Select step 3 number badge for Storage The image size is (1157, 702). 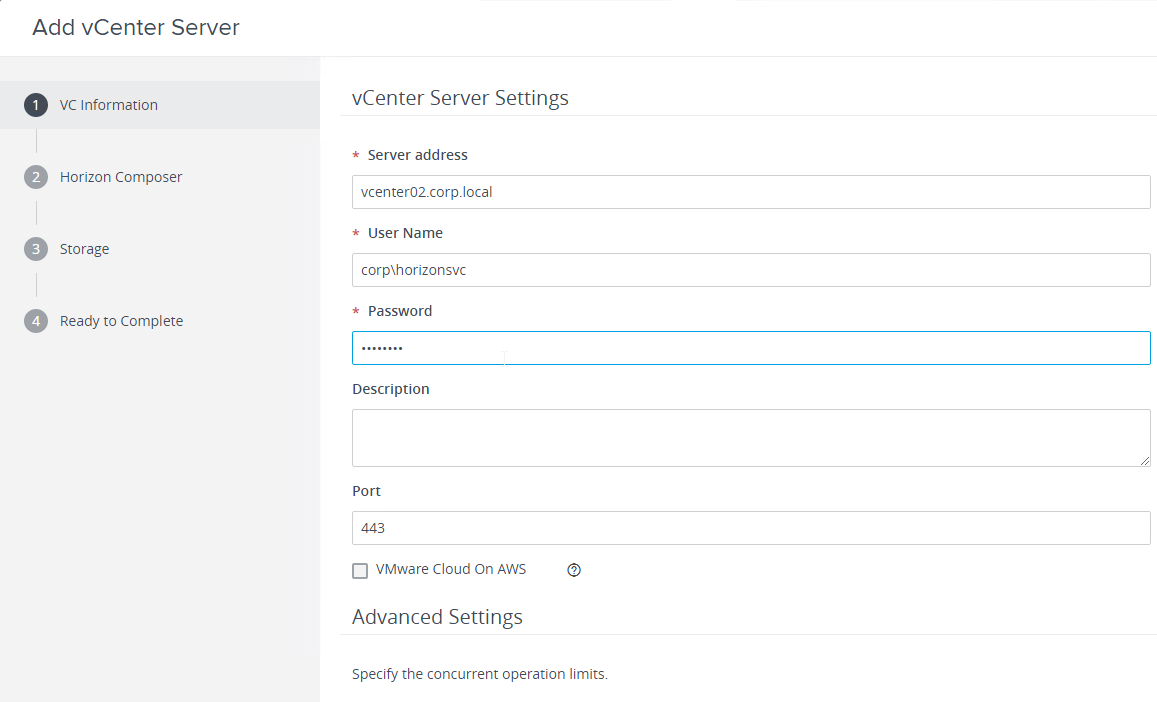35,249
